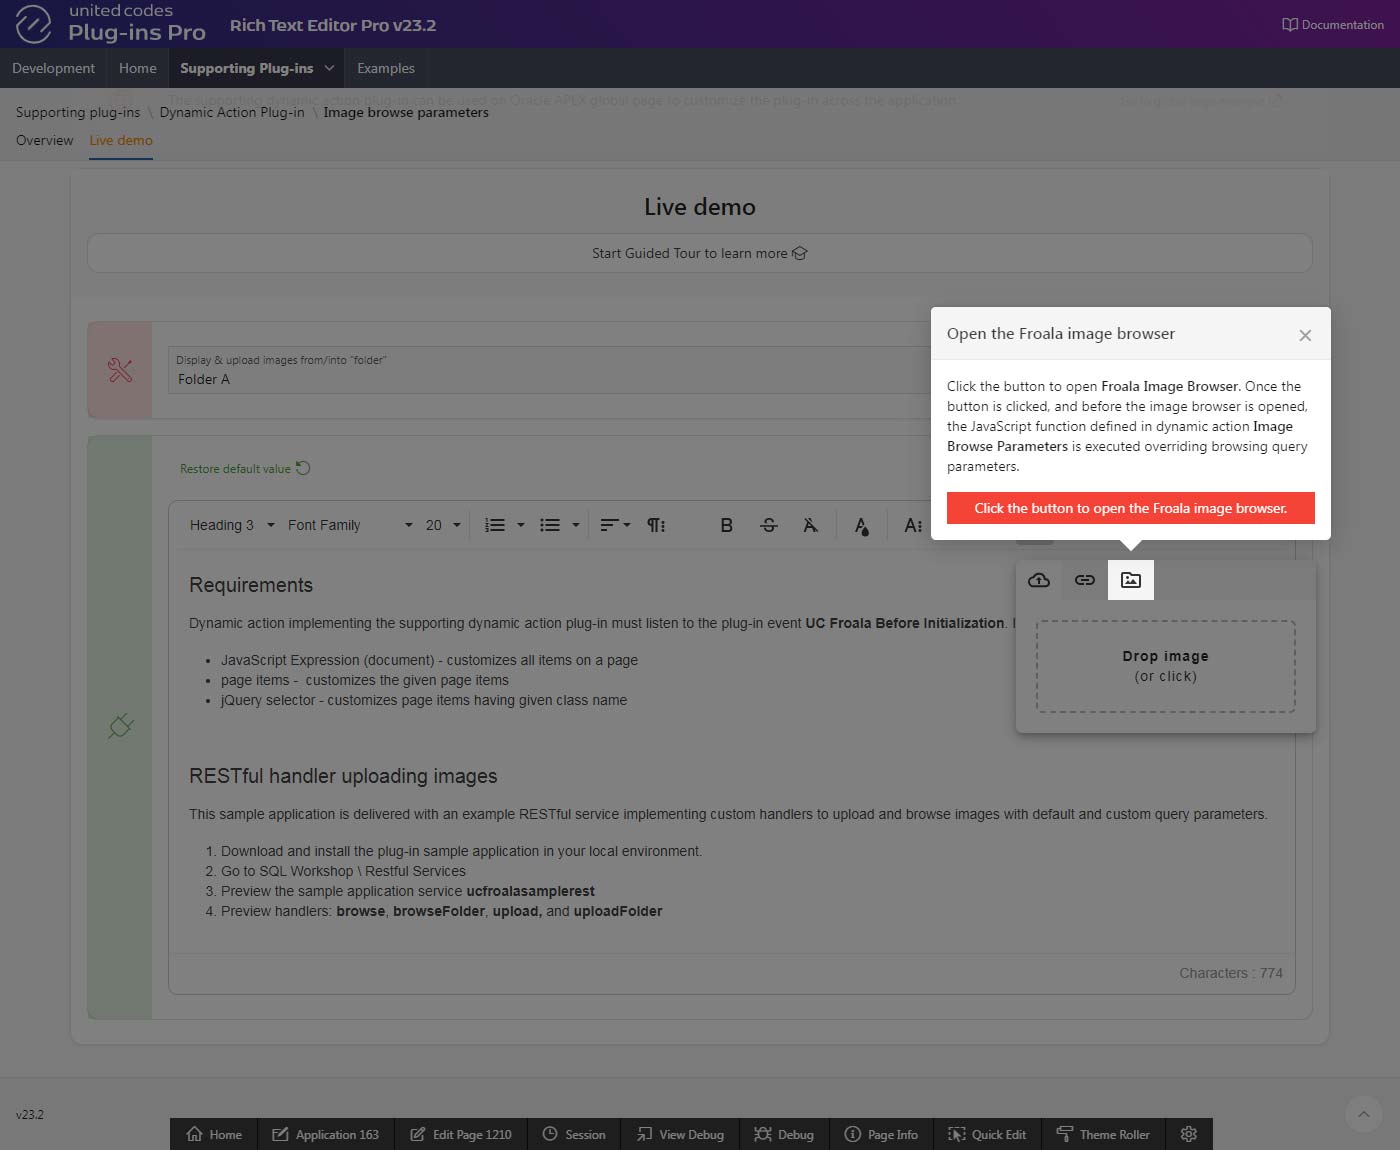This screenshot has height=1150, width=1400.
Task: Open the Paragraph style pilcrow tool
Action: coord(656,525)
